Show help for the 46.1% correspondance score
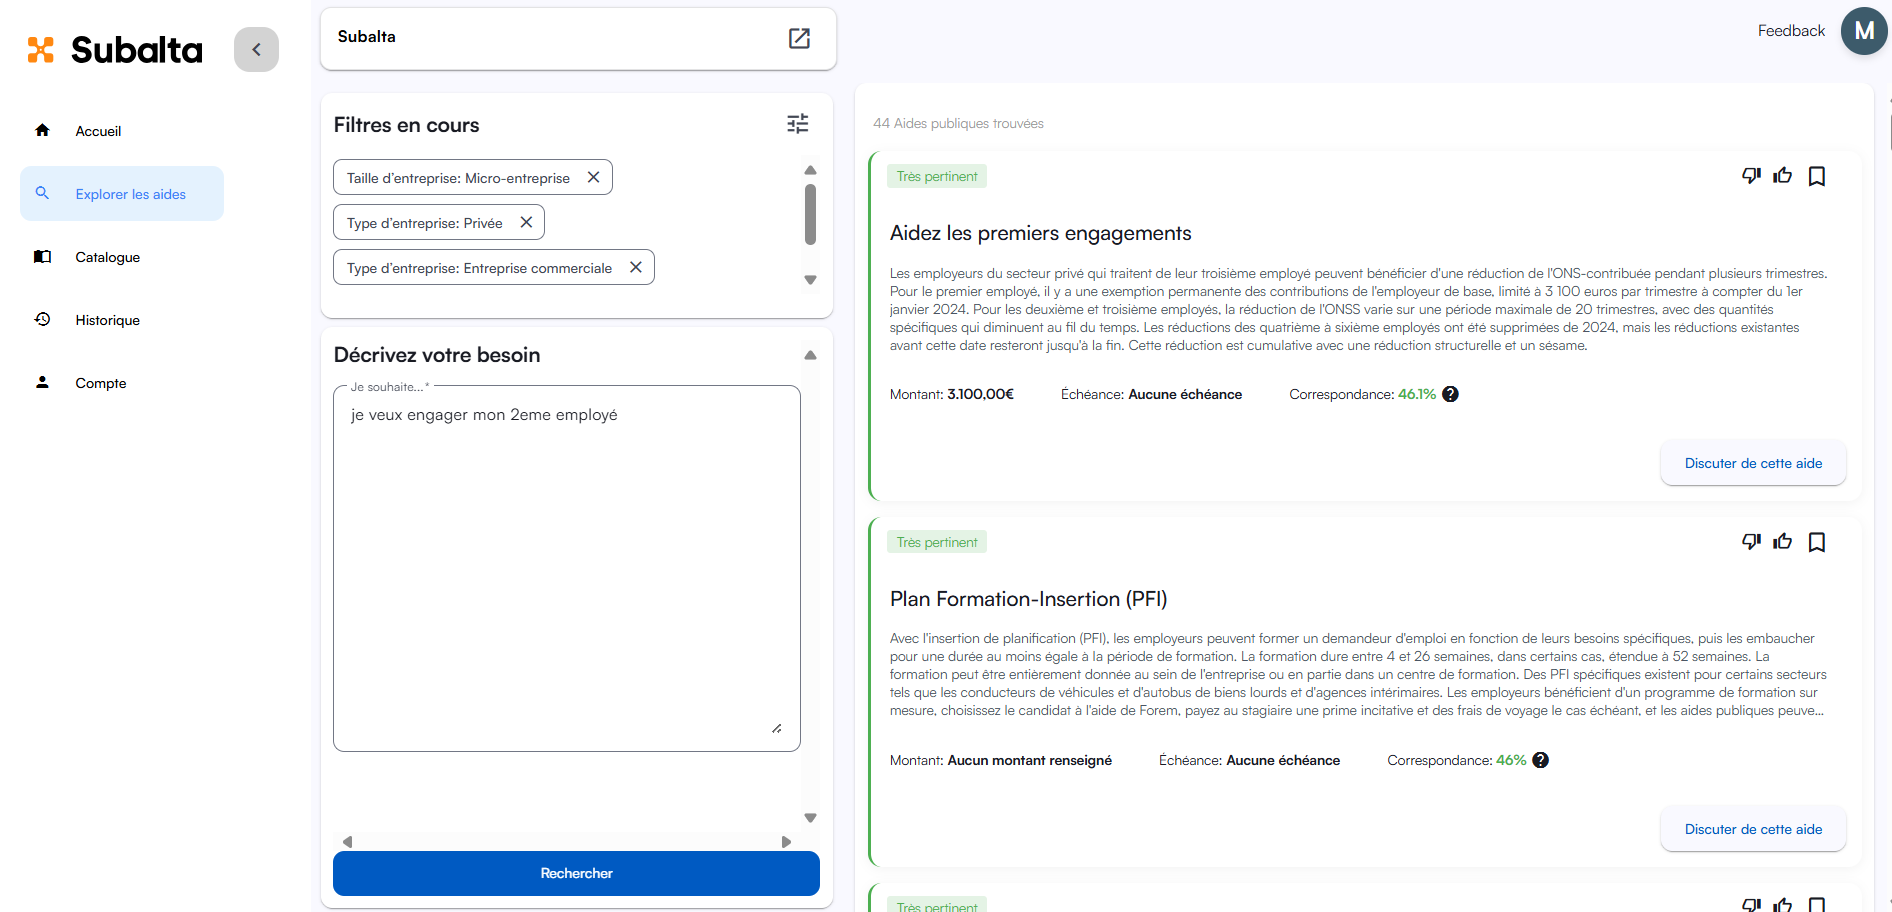The height and width of the screenshot is (912, 1892). (1451, 394)
